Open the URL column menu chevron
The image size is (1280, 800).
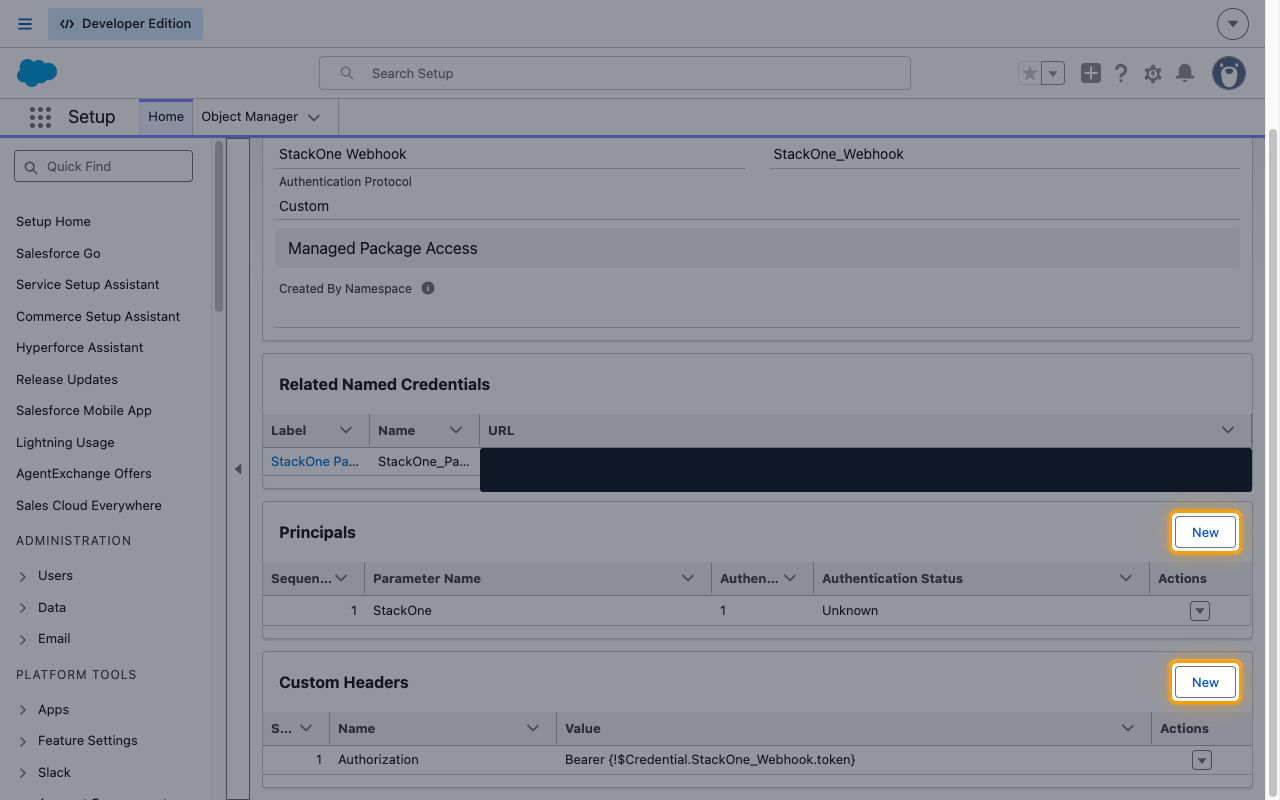[x=1228, y=430]
